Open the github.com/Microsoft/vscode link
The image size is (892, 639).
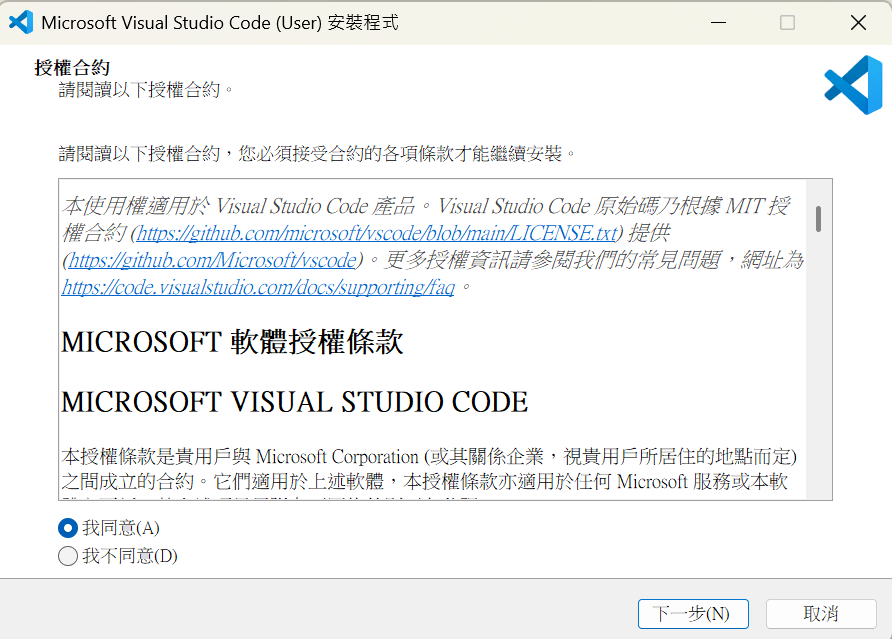[x=212, y=261]
